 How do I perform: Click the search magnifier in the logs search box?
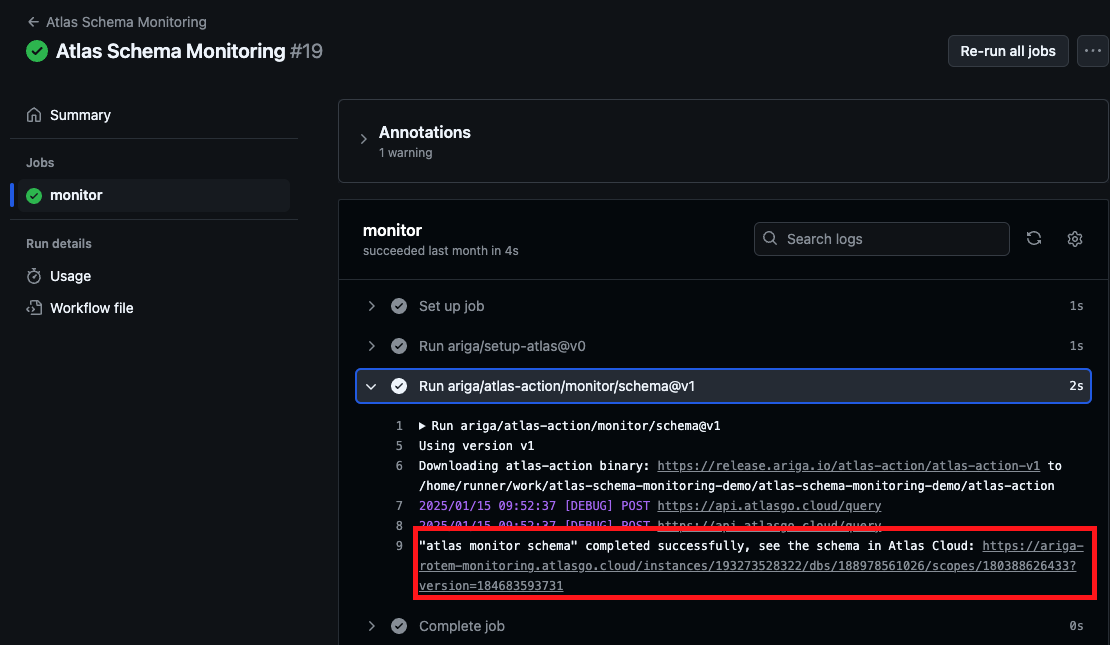tap(770, 239)
